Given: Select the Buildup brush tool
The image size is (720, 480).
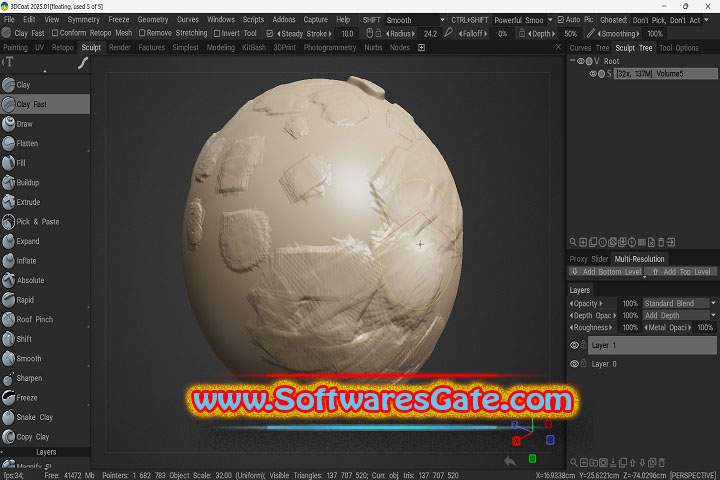Looking at the screenshot, I should (45, 182).
